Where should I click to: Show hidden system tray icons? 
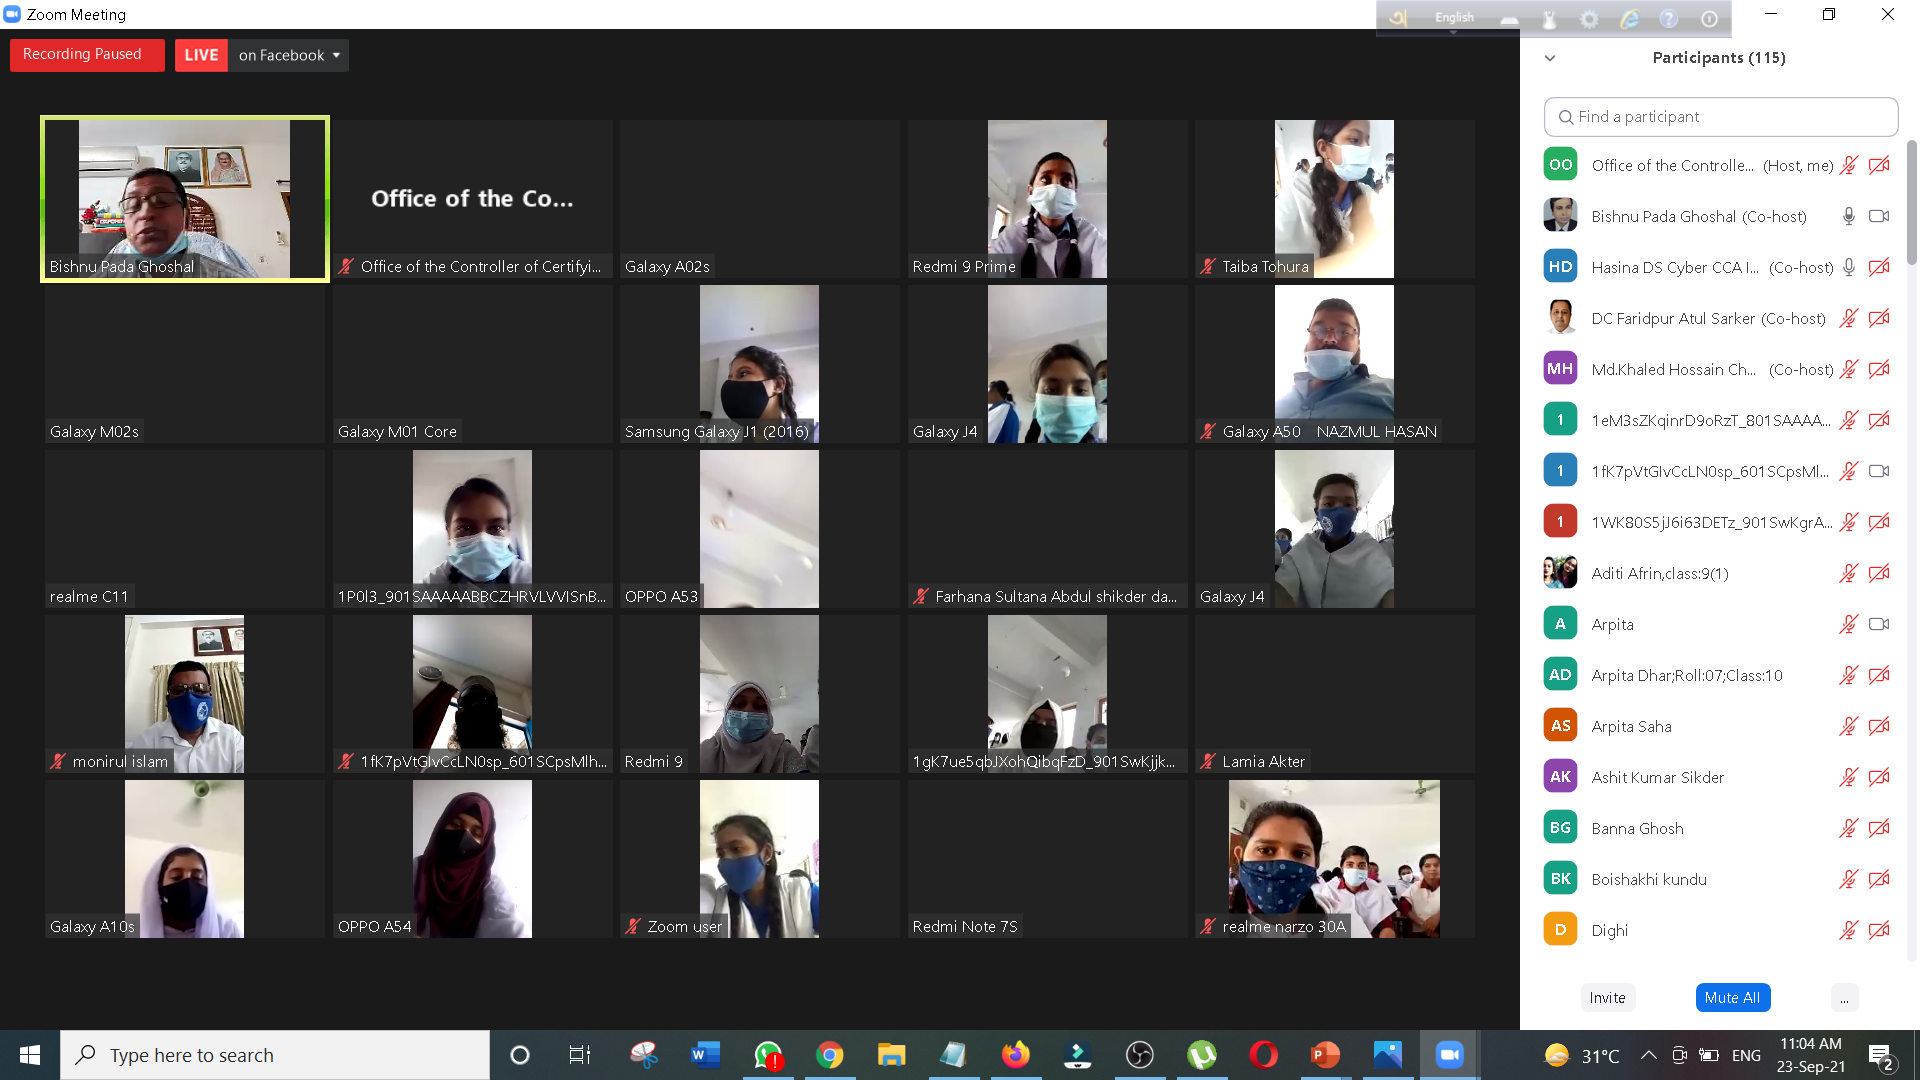click(x=1649, y=1055)
